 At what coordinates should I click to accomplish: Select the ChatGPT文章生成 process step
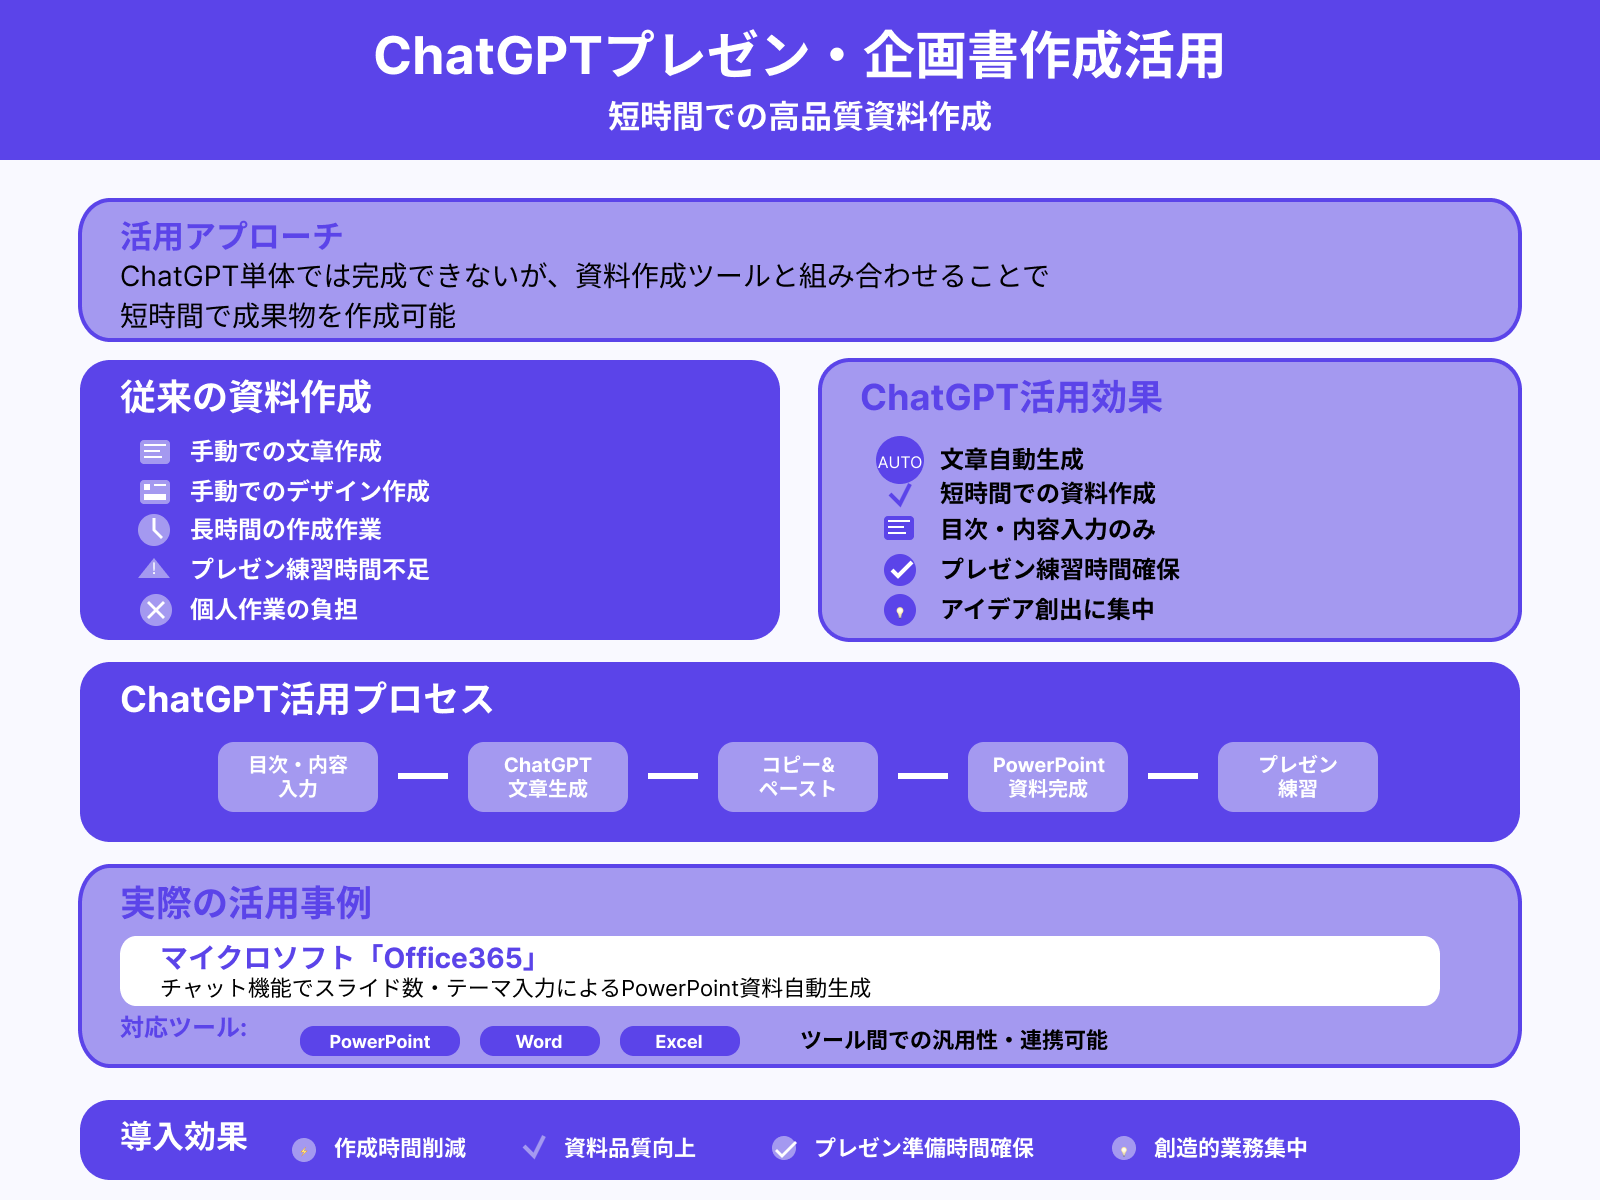[x=548, y=776]
